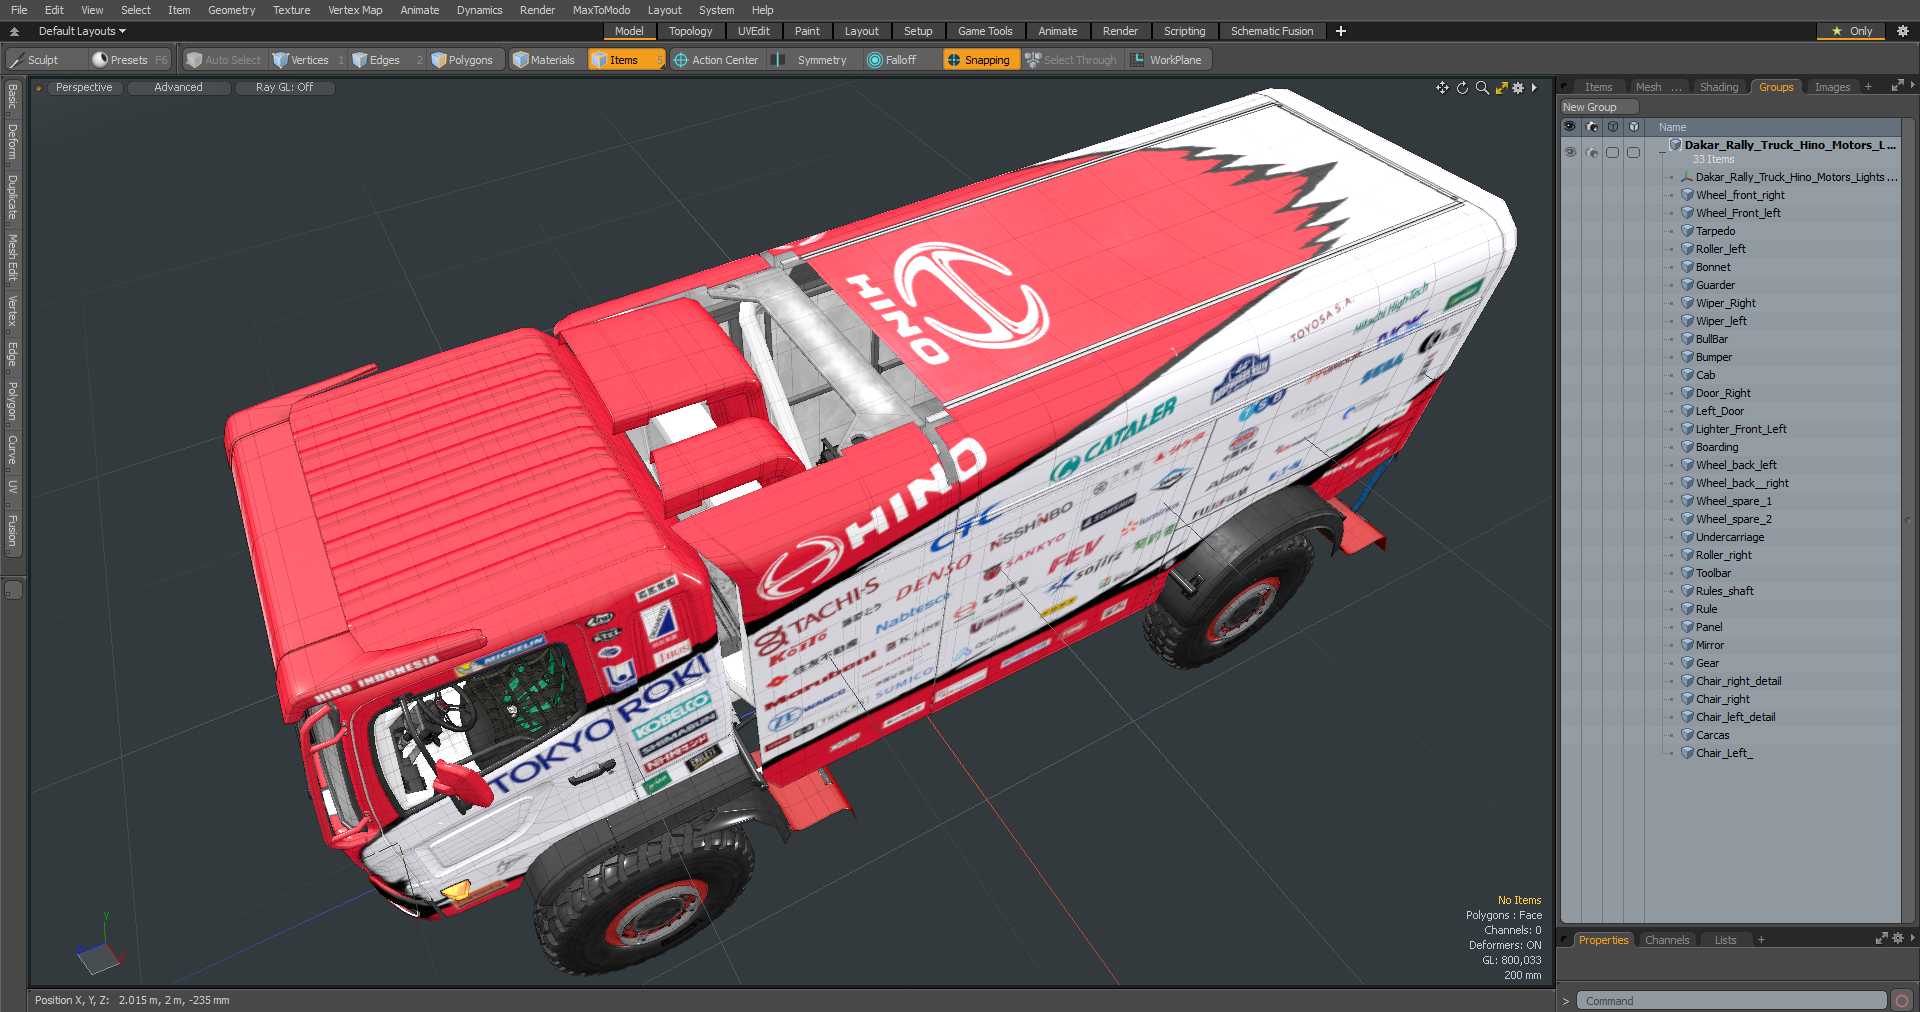Click the camera render column header icon
This screenshot has width=1920, height=1012.
coord(1592,127)
